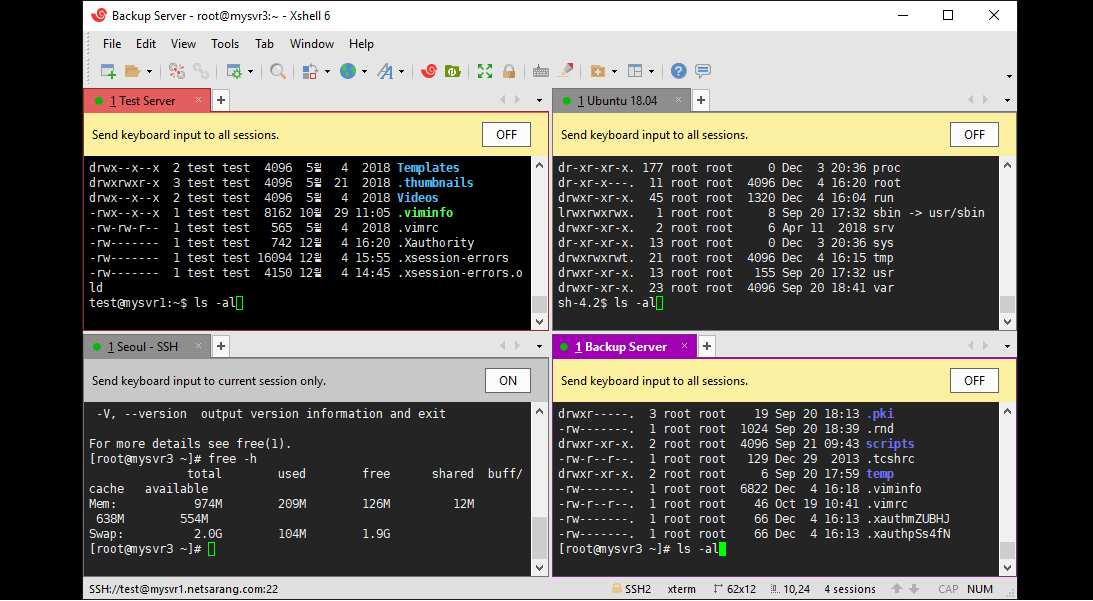
Task: Lock the screen using the padlock icon
Action: pos(509,71)
